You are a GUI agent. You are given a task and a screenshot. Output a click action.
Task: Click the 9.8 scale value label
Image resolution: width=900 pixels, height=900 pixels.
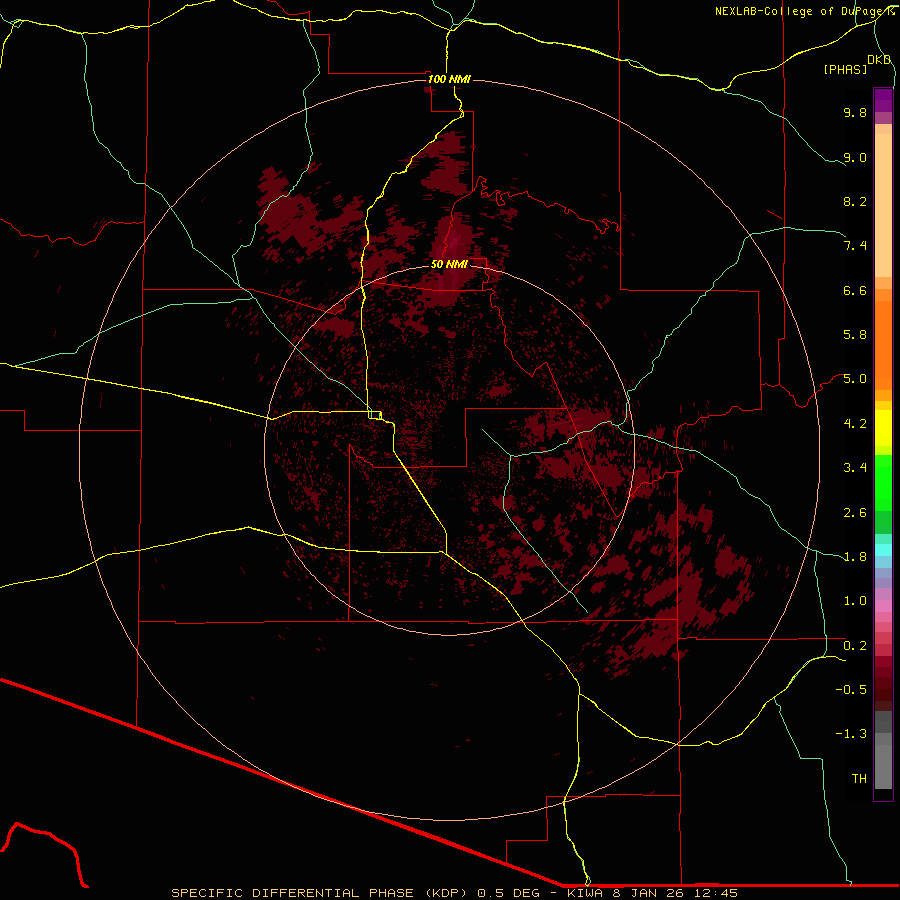854,113
